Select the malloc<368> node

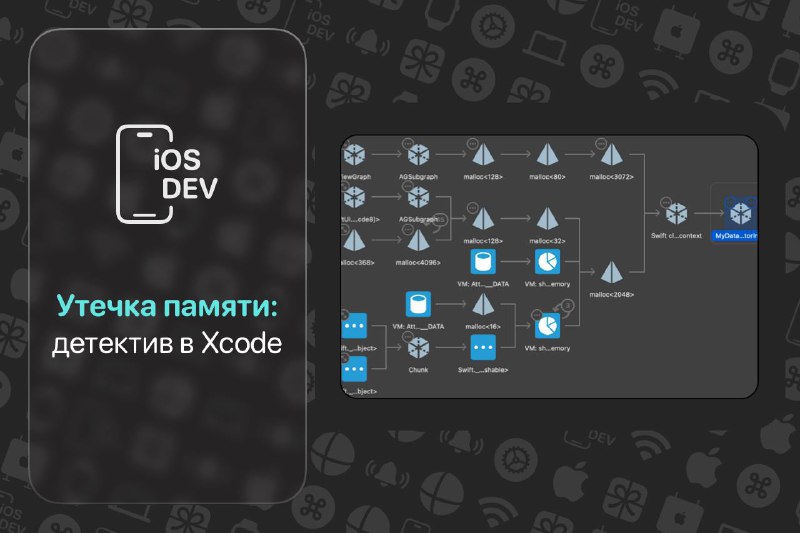tap(355, 240)
